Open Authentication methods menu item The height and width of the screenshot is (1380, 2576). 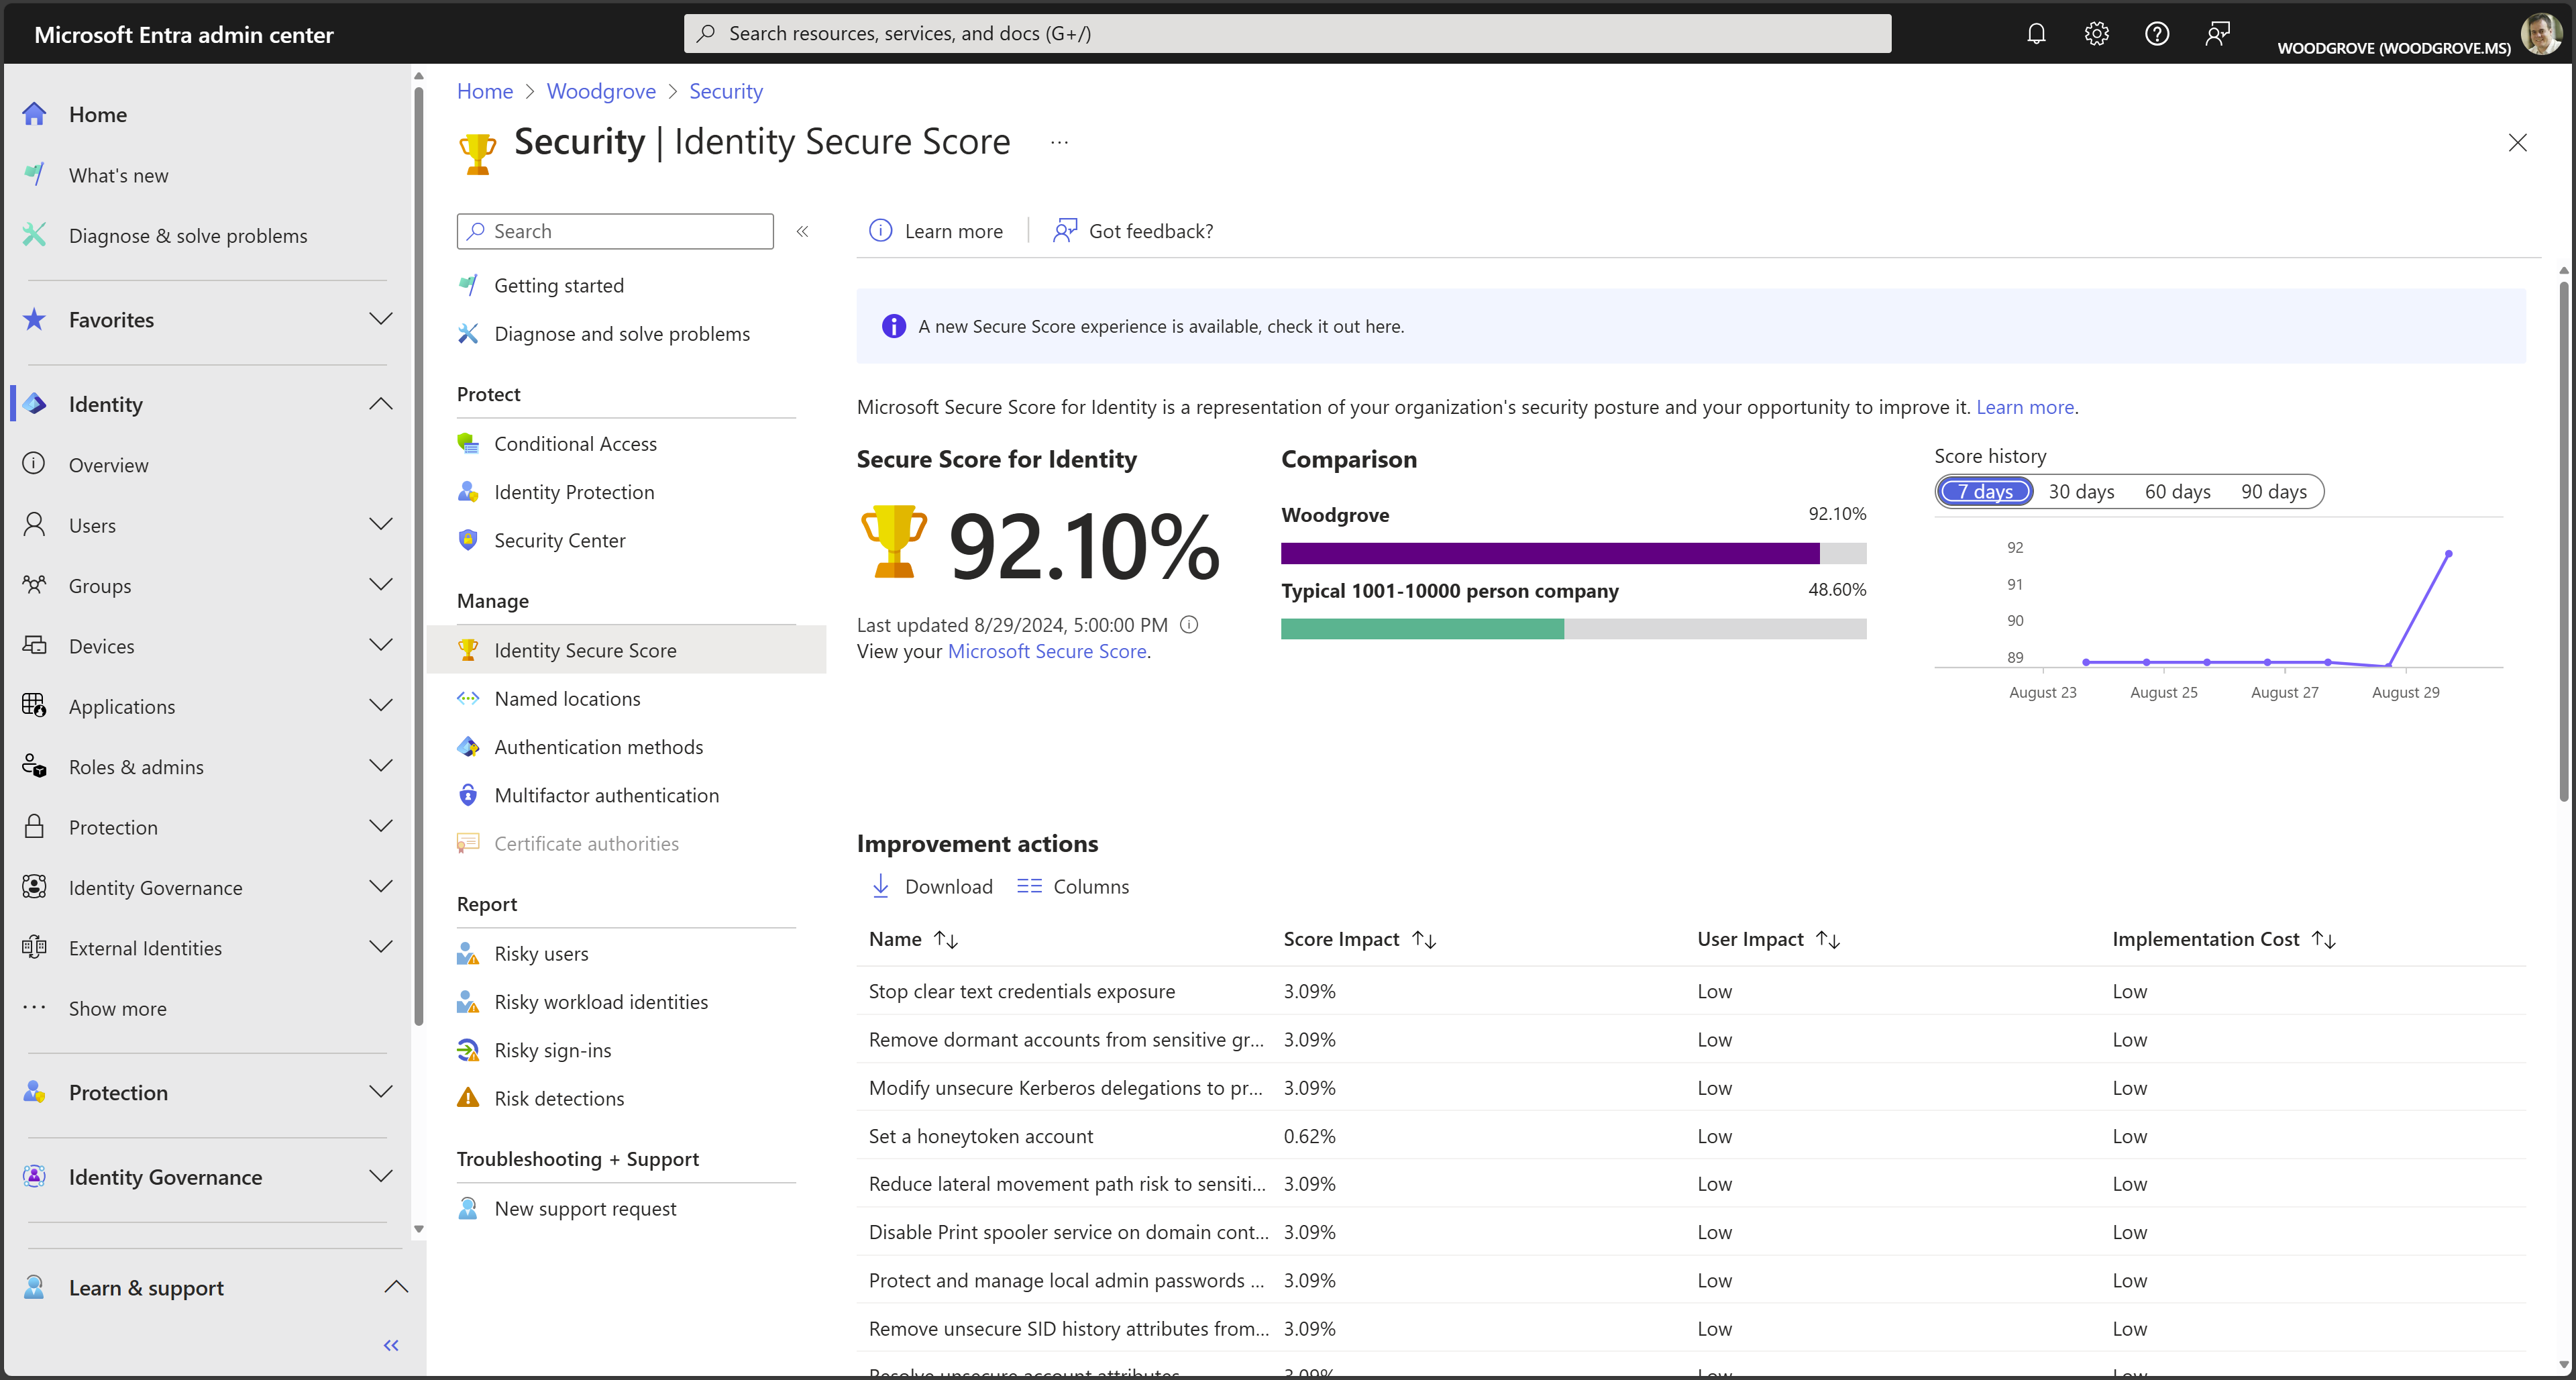tap(598, 747)
